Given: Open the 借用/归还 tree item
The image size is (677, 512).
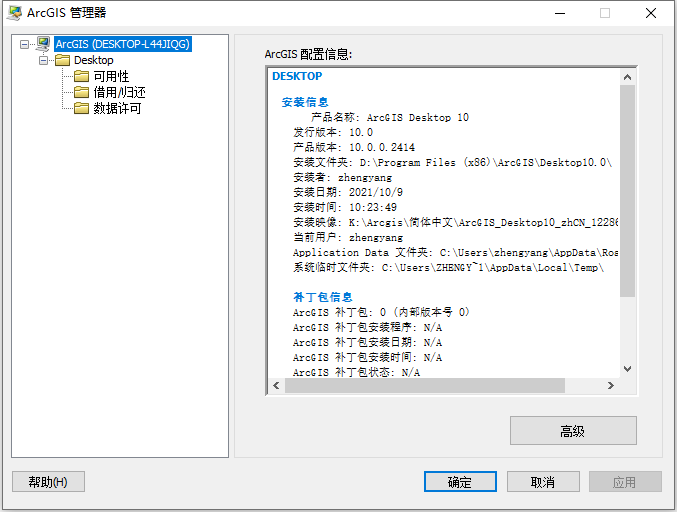Looking at the screenshot, I should coord(120,92).
